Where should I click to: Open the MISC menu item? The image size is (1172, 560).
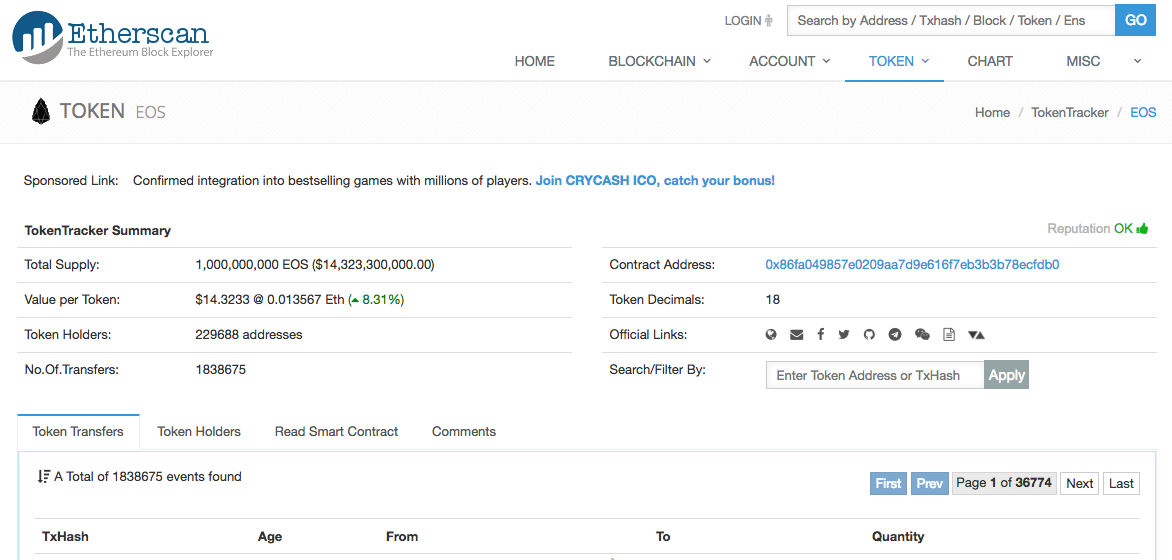click(1083, 61)
